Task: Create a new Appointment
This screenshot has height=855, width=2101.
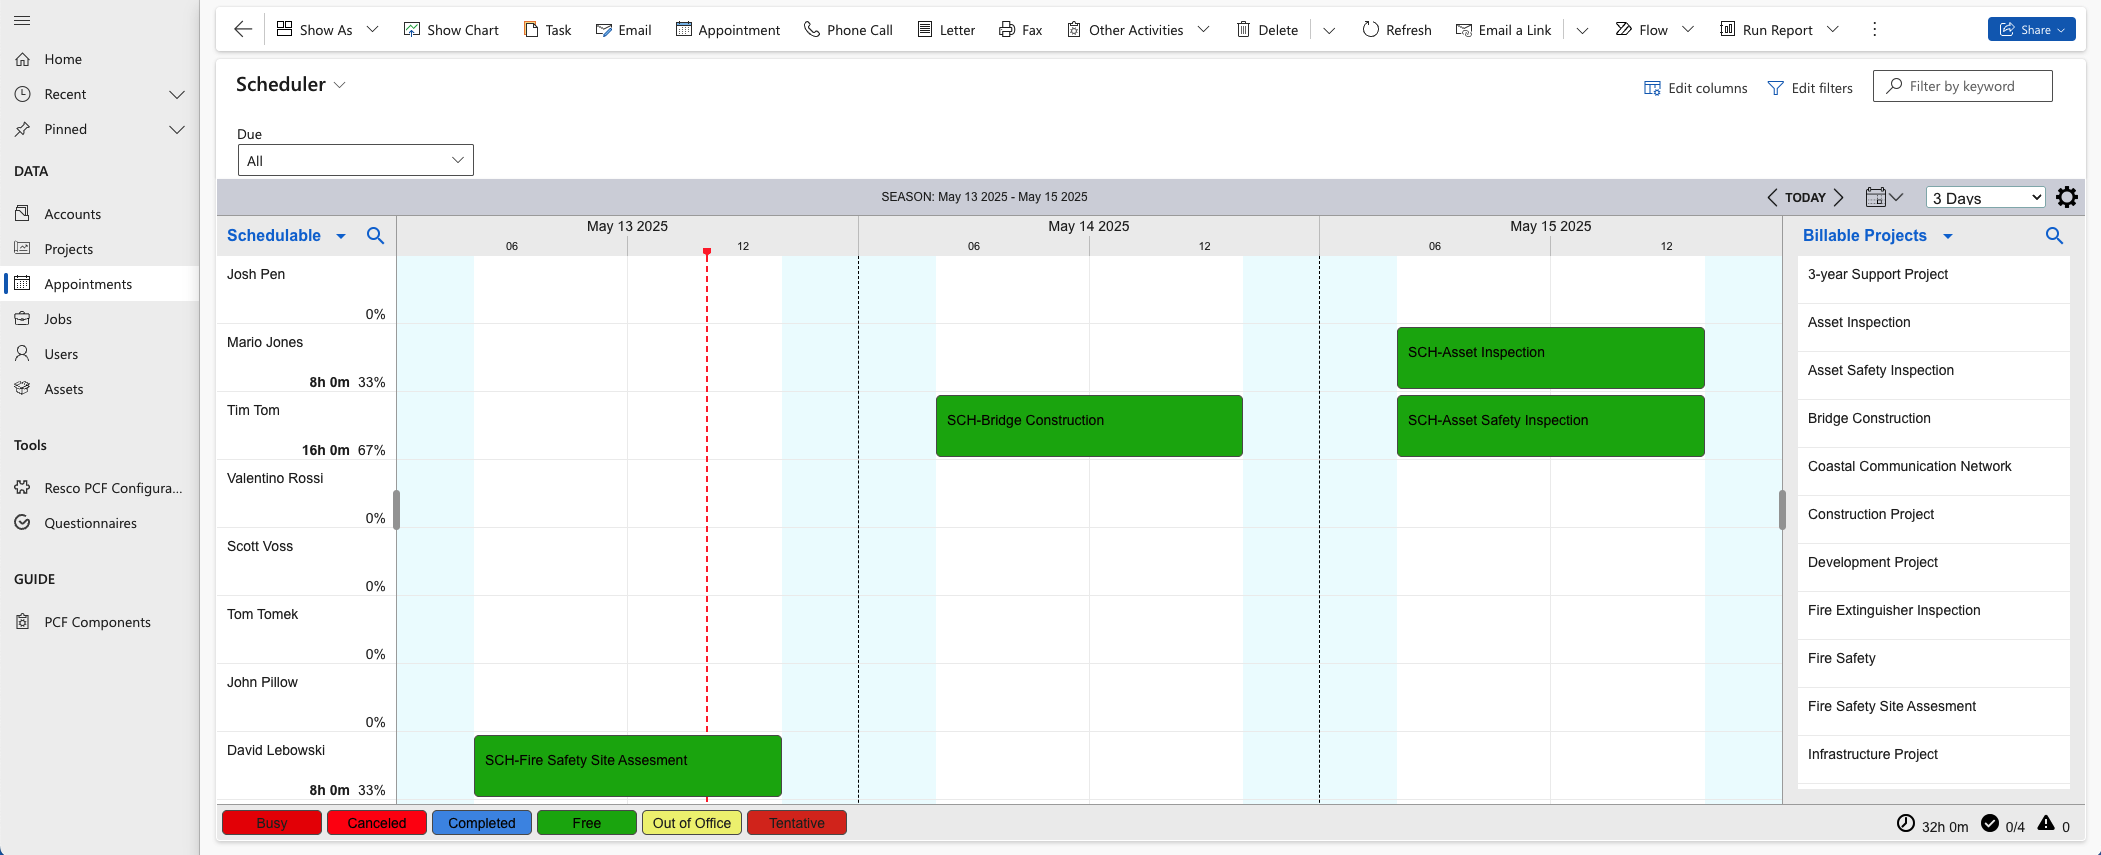Action: click(727, 29)
